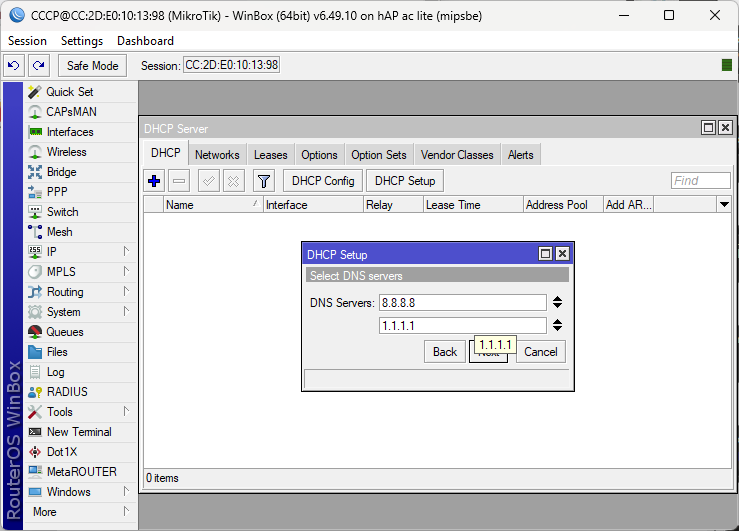Toggle Safe Mode
Screen dimensions: 739x531
[92, 65]
